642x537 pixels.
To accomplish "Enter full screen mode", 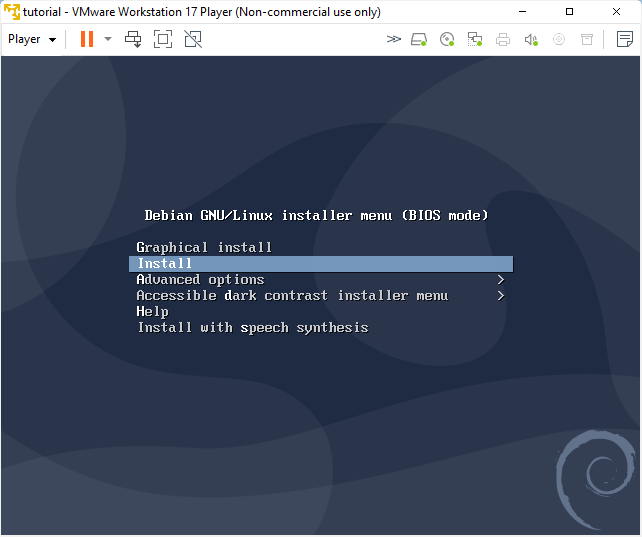I will [x=163, y=39].
